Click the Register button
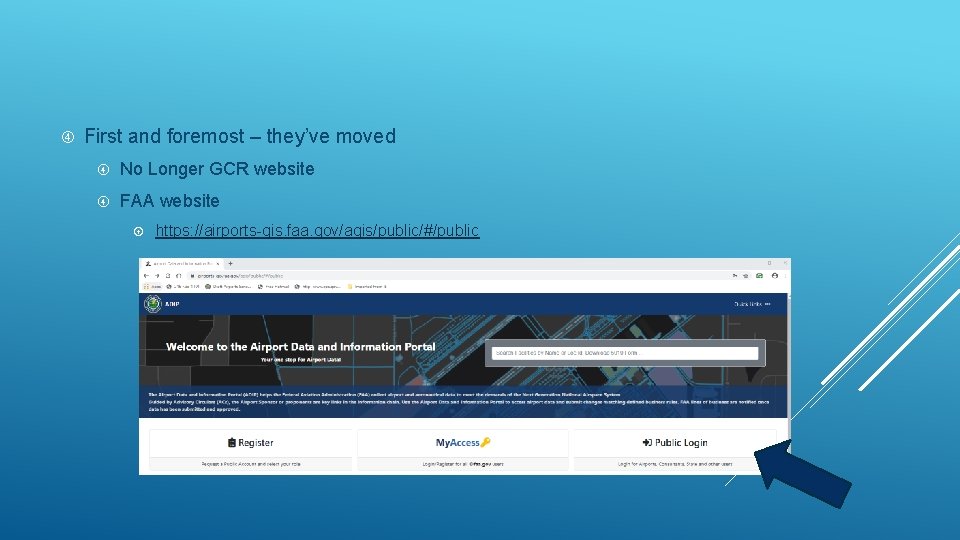The width and height of the screenshot is (960, 540). pos(250,443)
